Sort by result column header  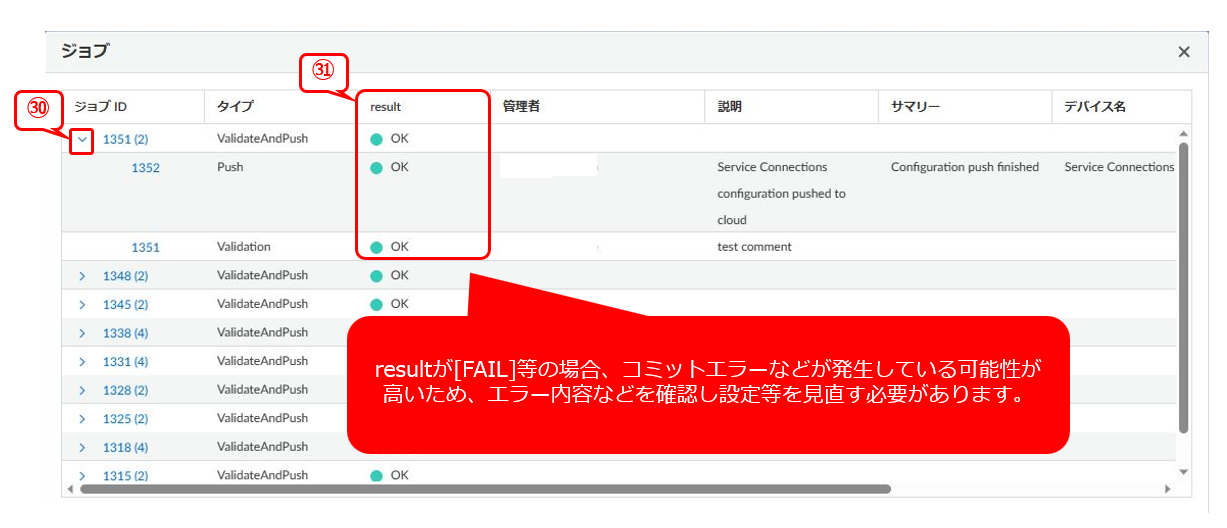click(x=386, y=106)
